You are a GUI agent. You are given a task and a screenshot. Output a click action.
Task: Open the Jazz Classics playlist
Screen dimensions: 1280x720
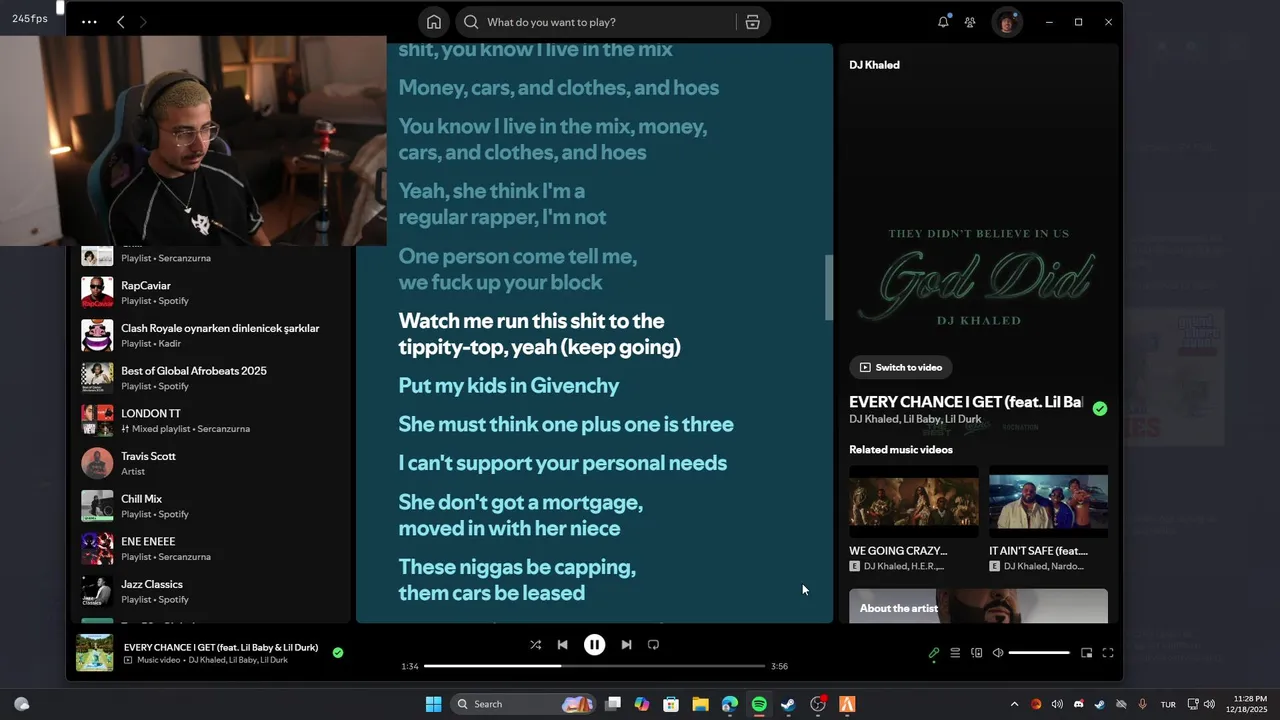pos(210,591)
